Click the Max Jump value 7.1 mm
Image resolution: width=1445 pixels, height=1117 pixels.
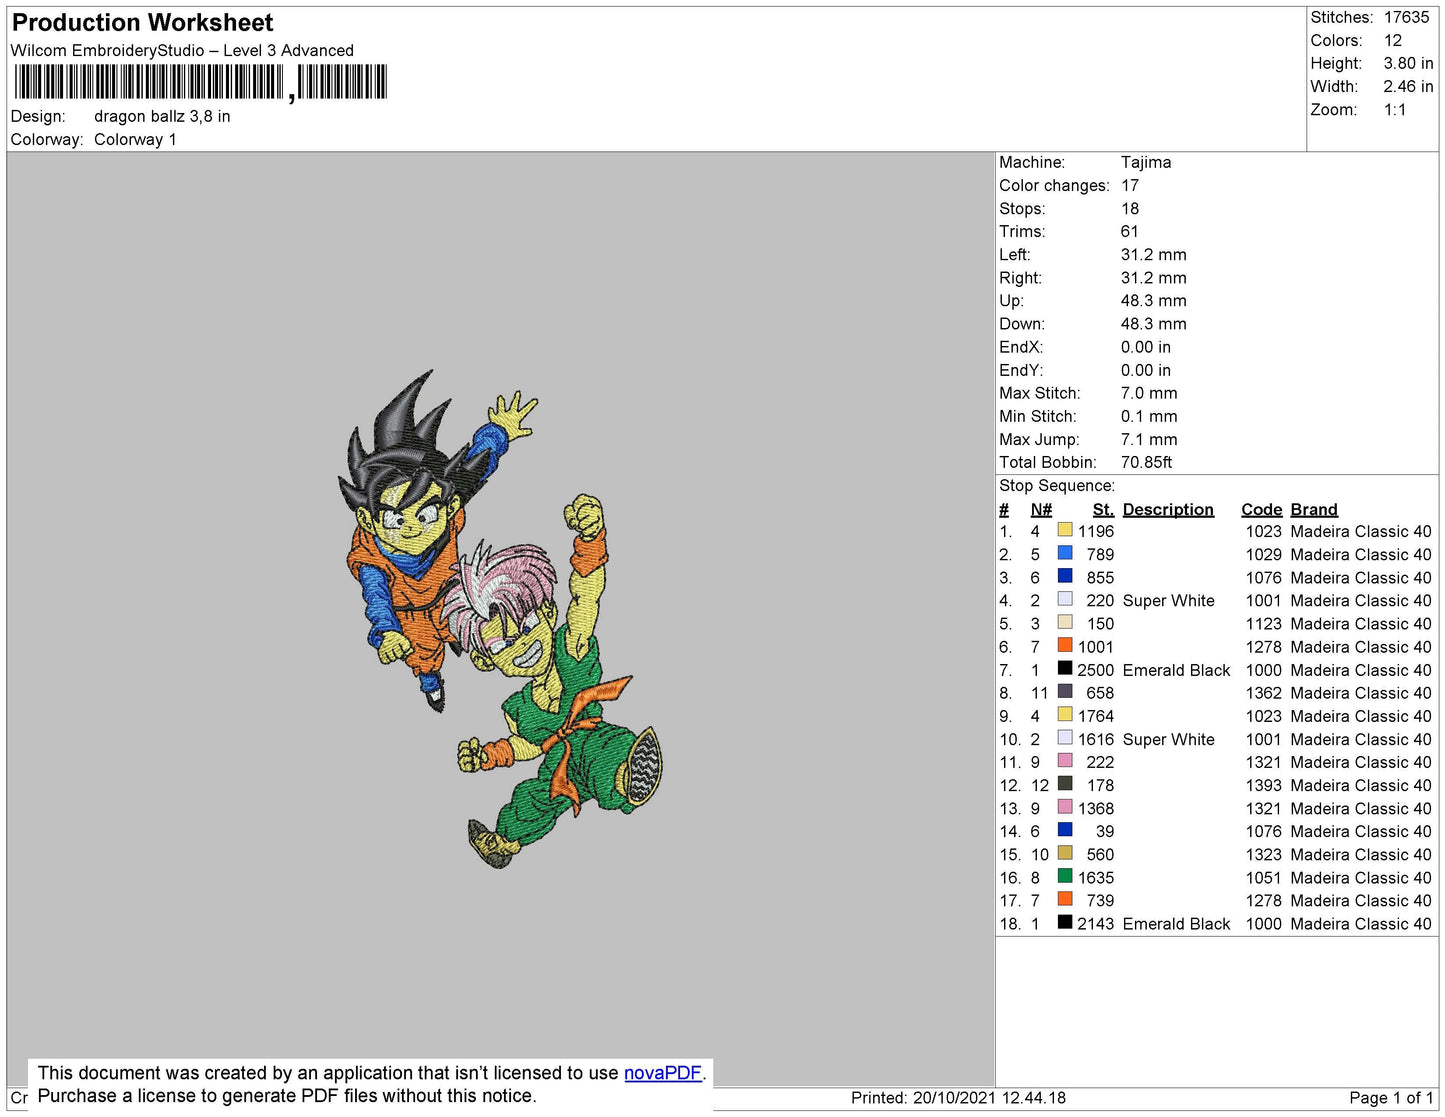click(x=1149, y=439)
